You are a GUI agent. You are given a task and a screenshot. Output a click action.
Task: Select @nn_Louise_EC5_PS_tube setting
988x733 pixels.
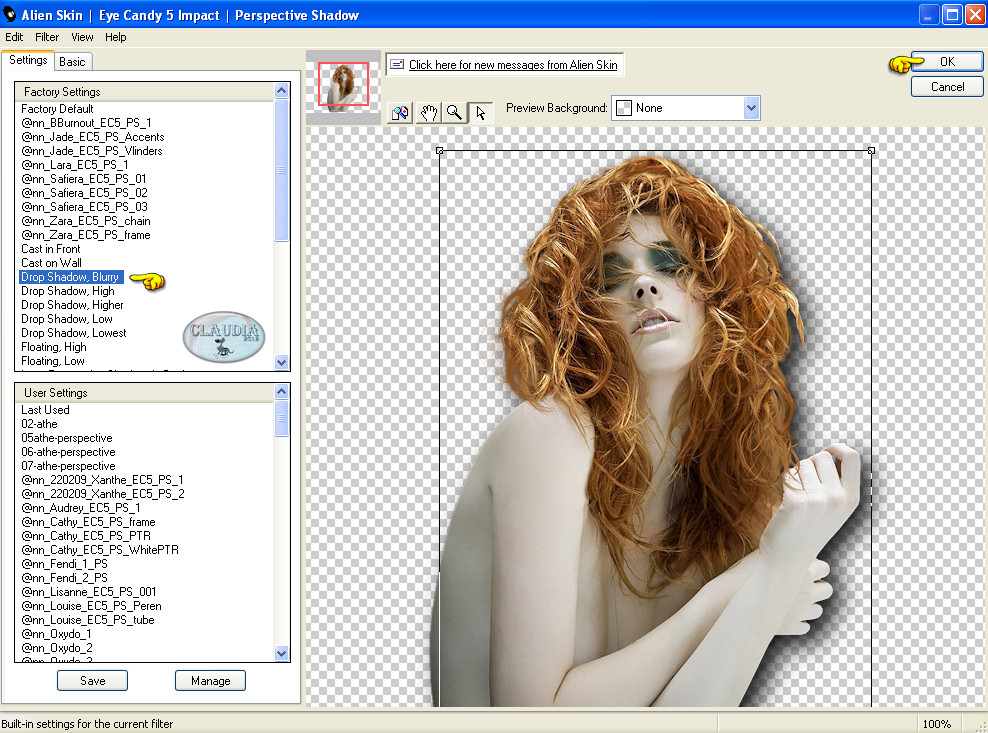(x=88, y=620)
